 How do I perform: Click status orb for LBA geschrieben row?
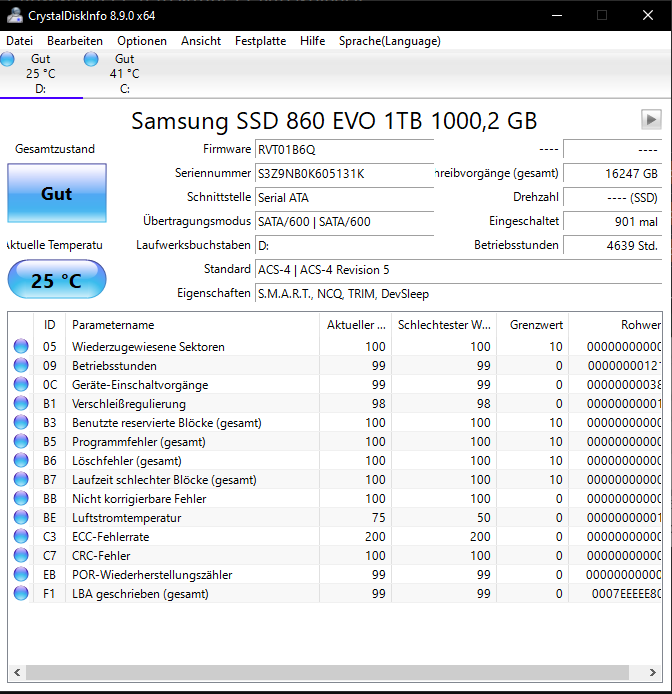point(21,594)
